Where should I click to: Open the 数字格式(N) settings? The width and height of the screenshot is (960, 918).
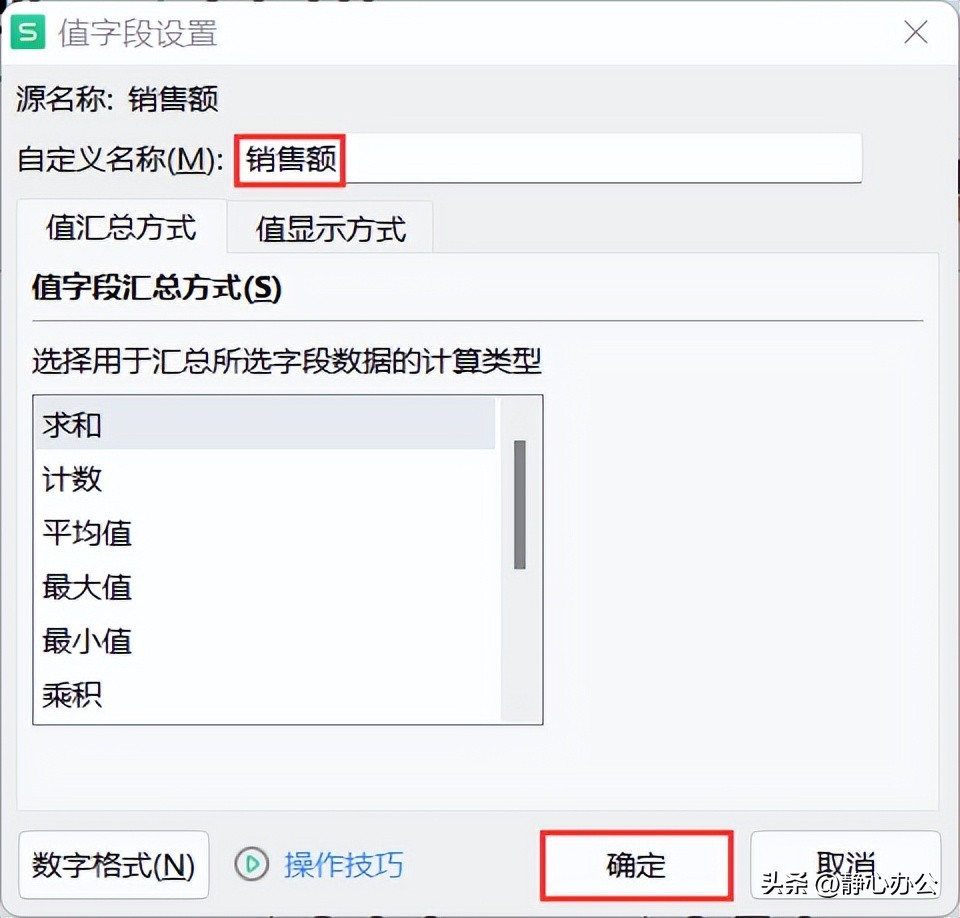[x=113, y=865]
